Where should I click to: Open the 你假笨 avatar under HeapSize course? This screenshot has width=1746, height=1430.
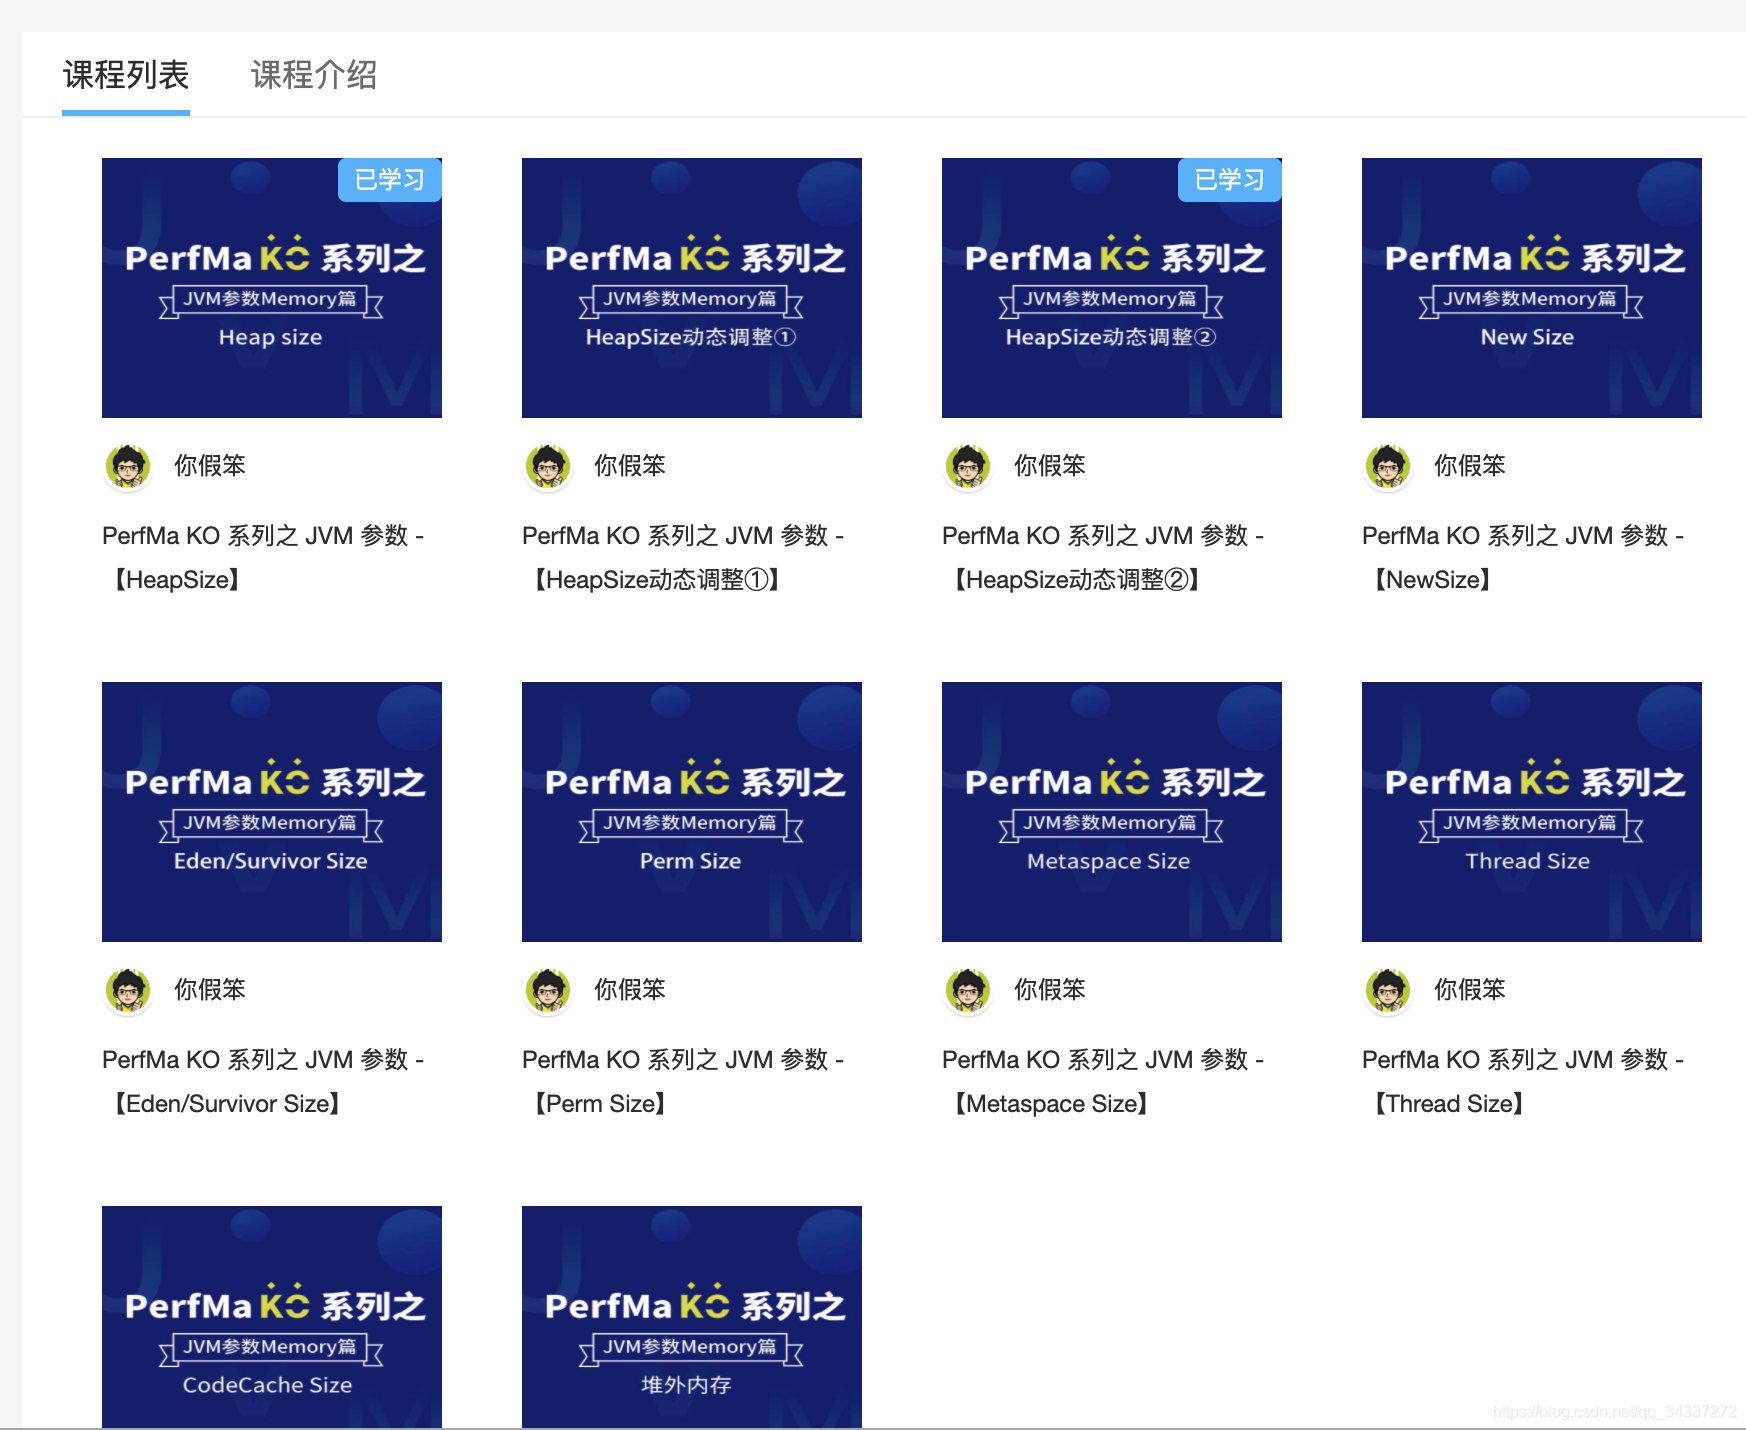pos(126,466)
